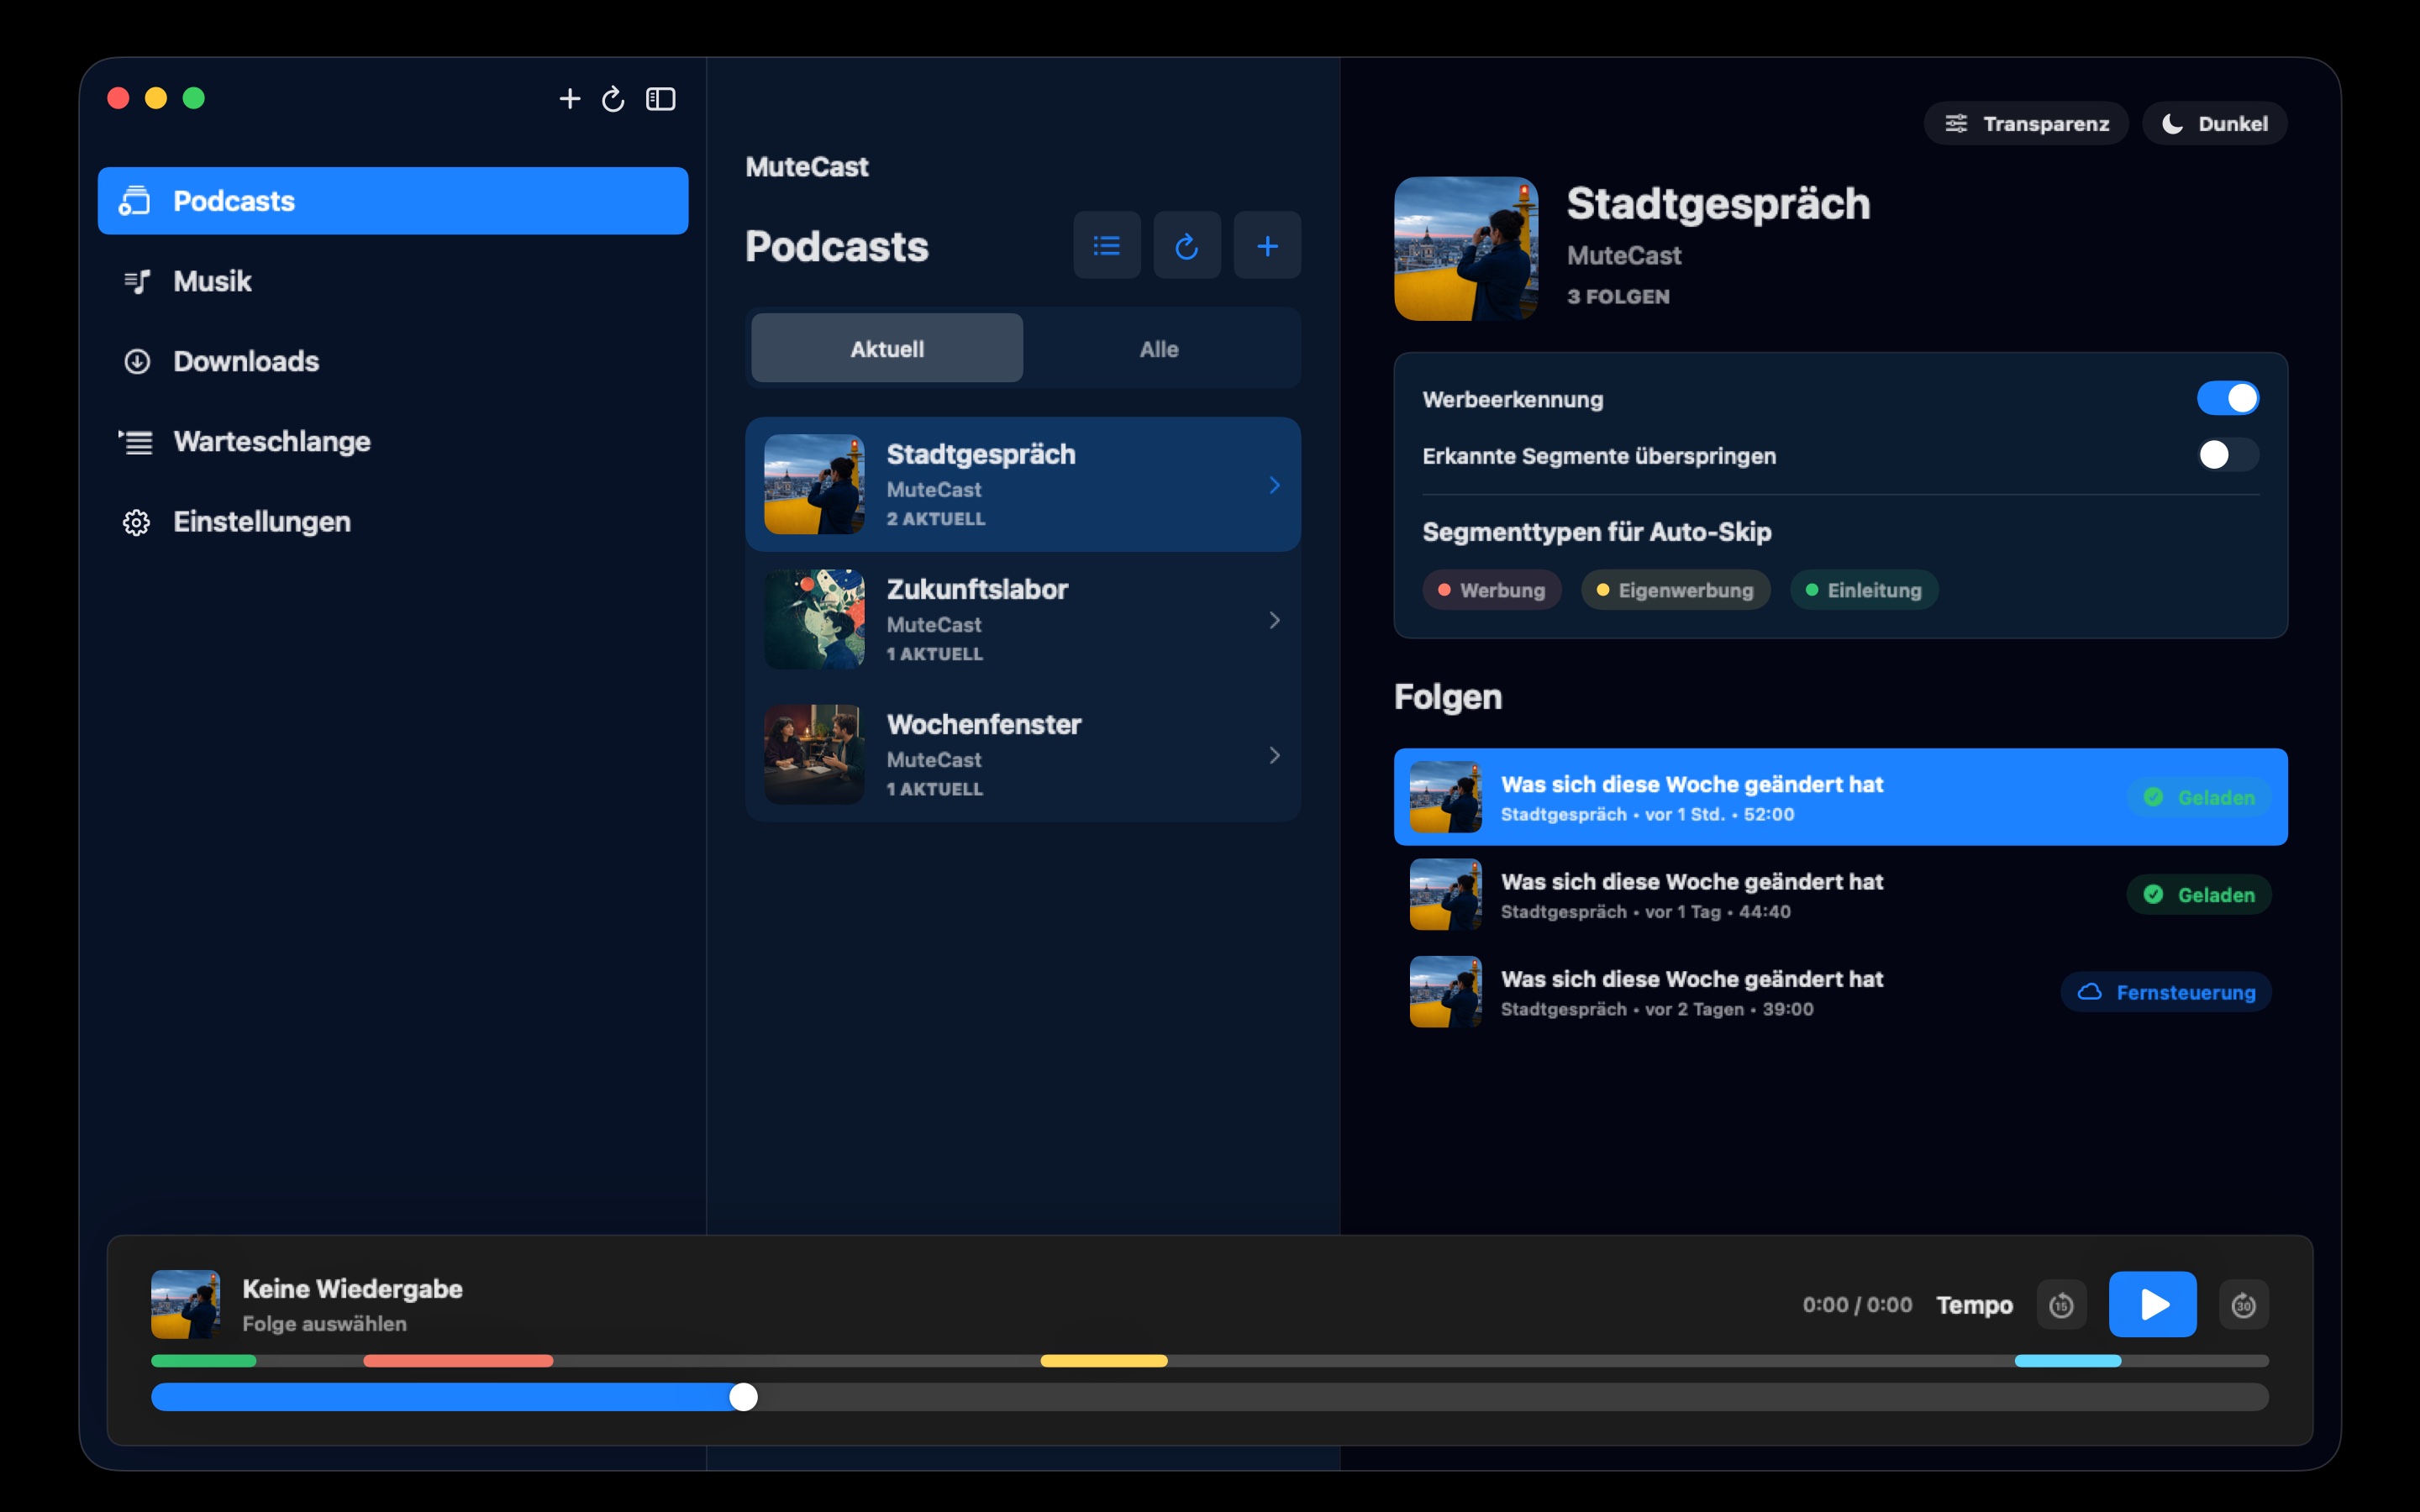Select the episode from vor 1 Std.
Viewport: 2420px width, 1512px height.
(x=1840, y=797)
